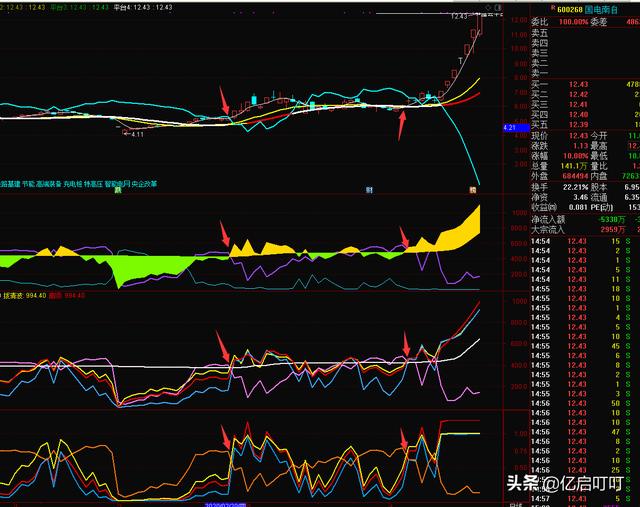
Task: Select the first 14:54 trade row with volume 15
Action: pyautogui.click(x=585, y=241)
